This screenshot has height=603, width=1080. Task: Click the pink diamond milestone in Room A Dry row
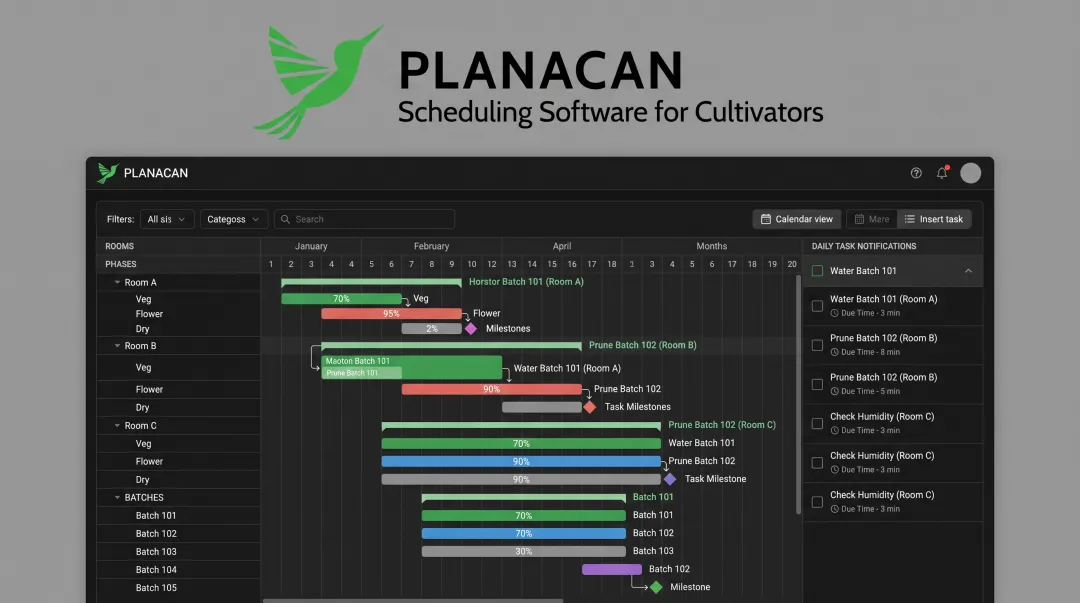471,329
